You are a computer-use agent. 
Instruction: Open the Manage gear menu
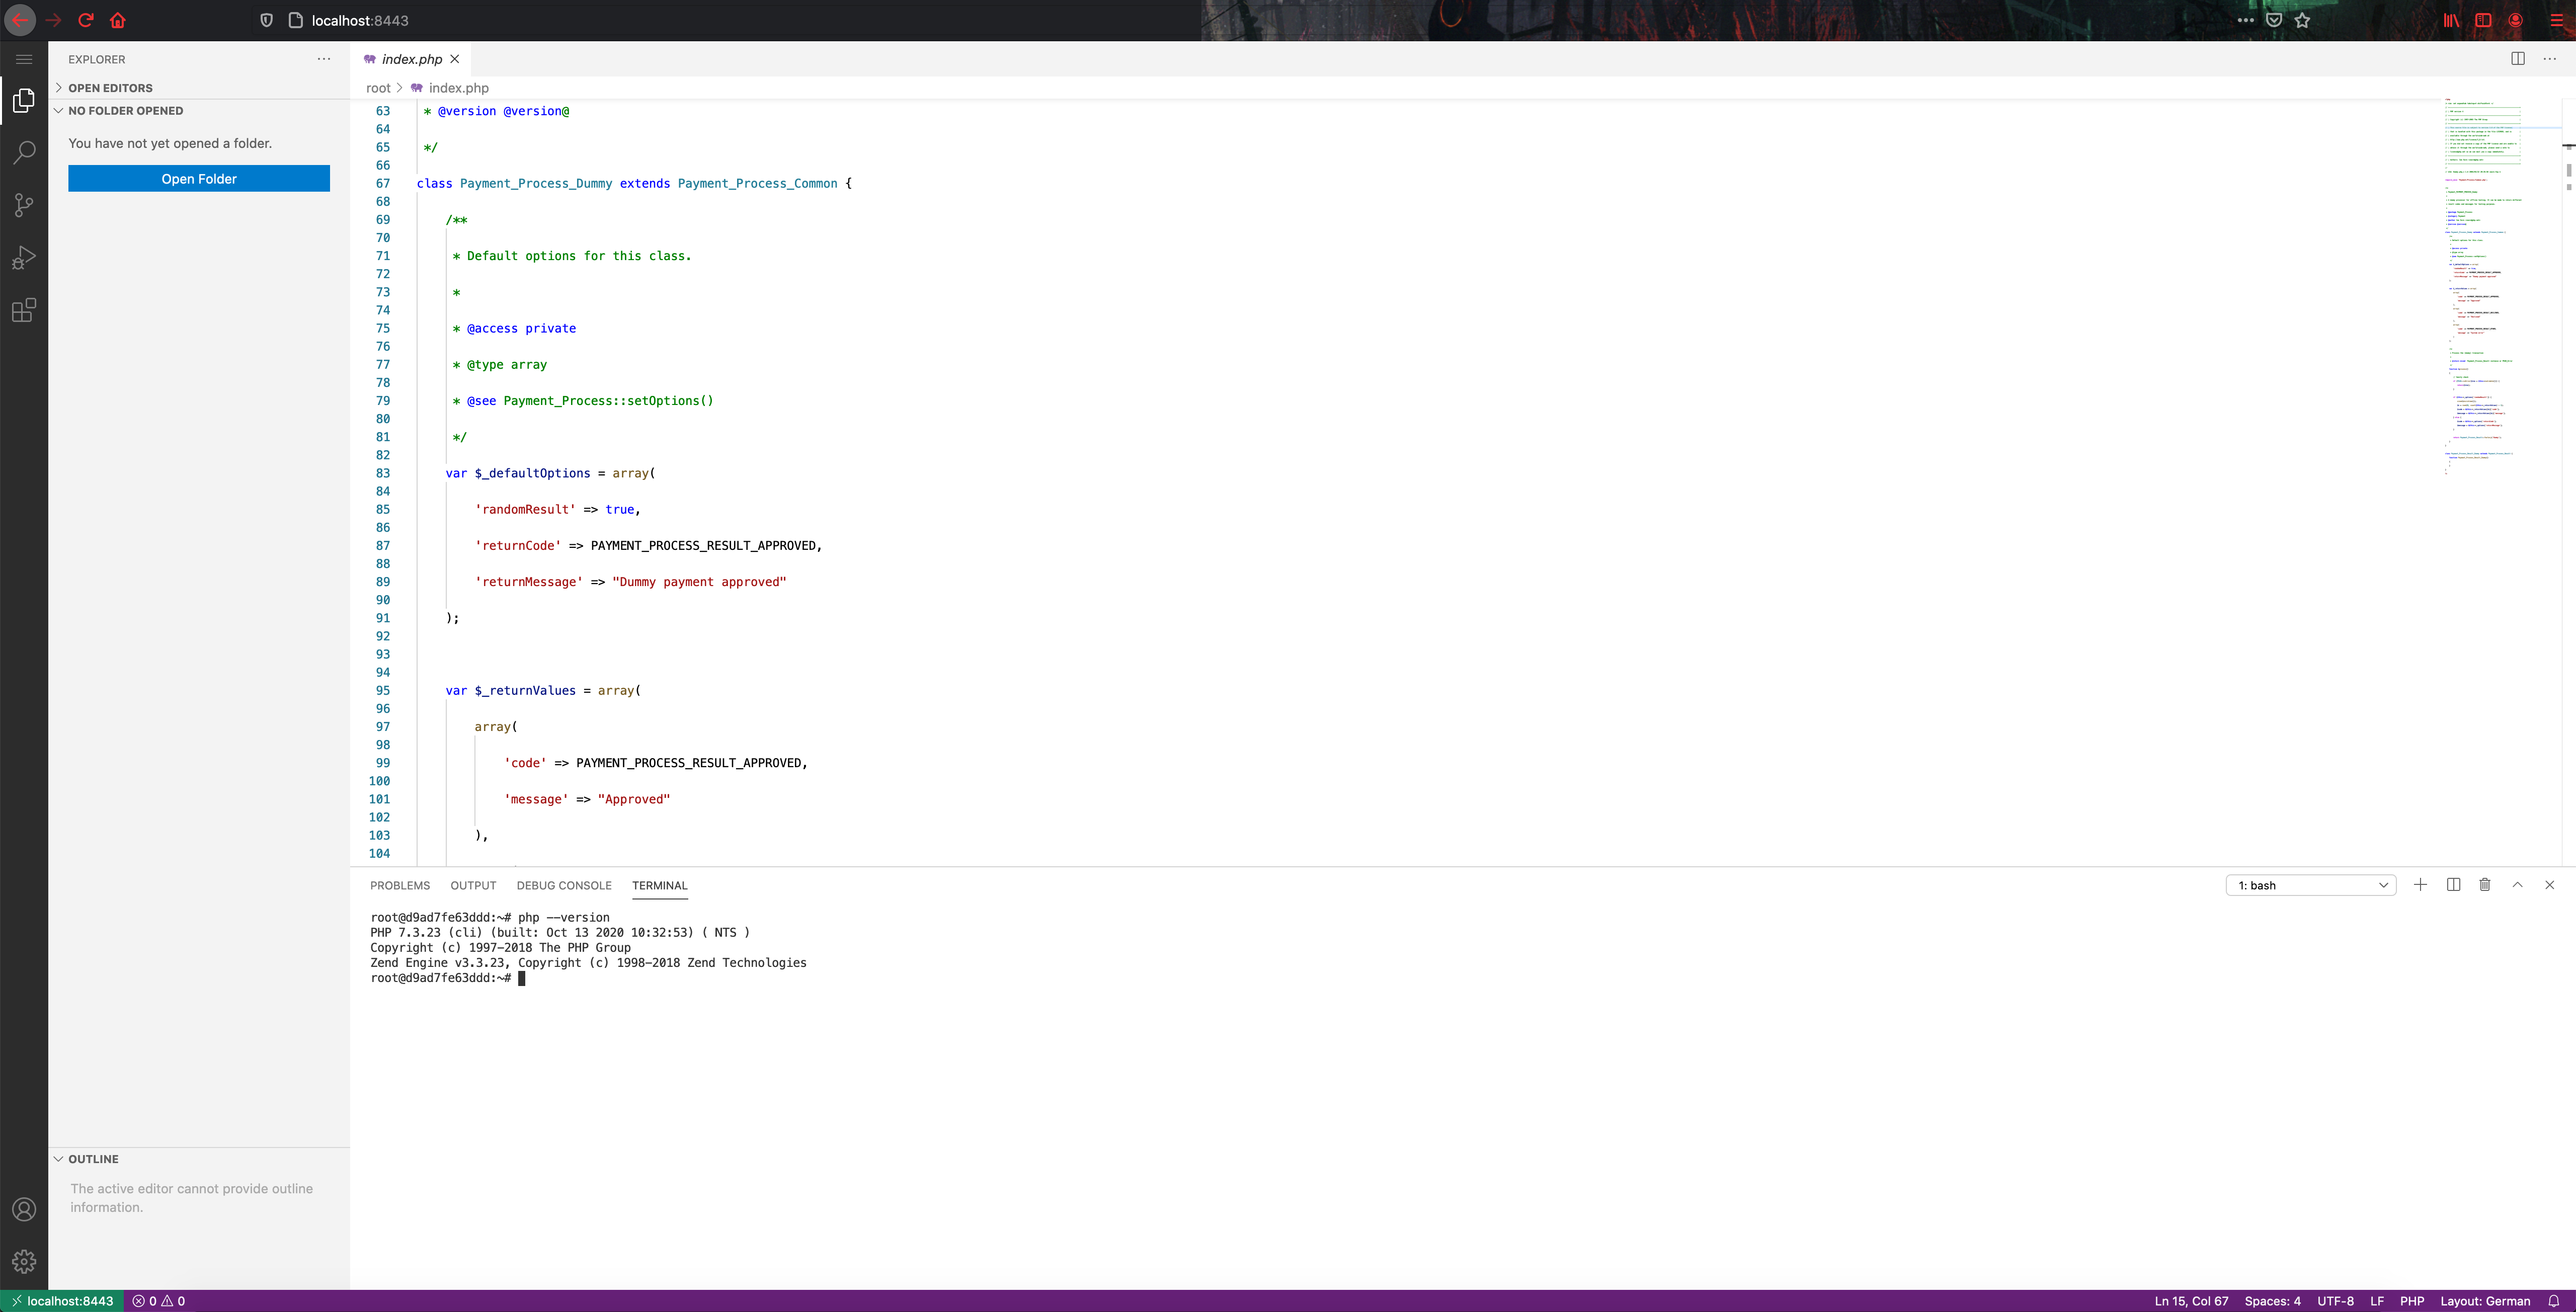(24, 1261)
